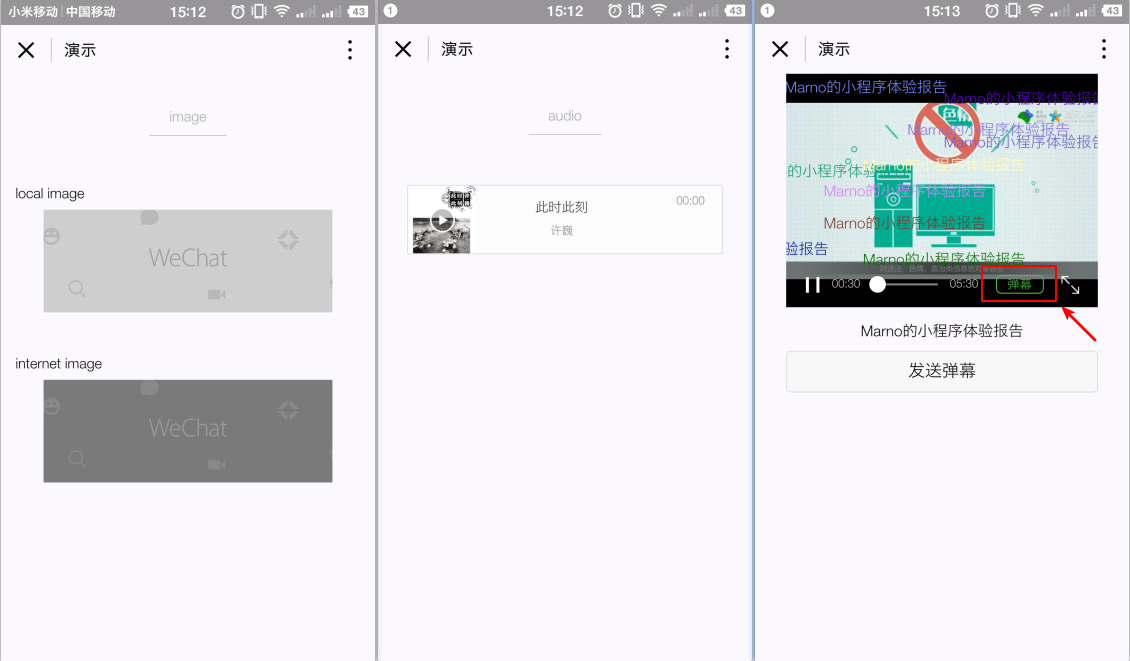
Task: Open more options menu on video page
Action: pos(1104,49)
